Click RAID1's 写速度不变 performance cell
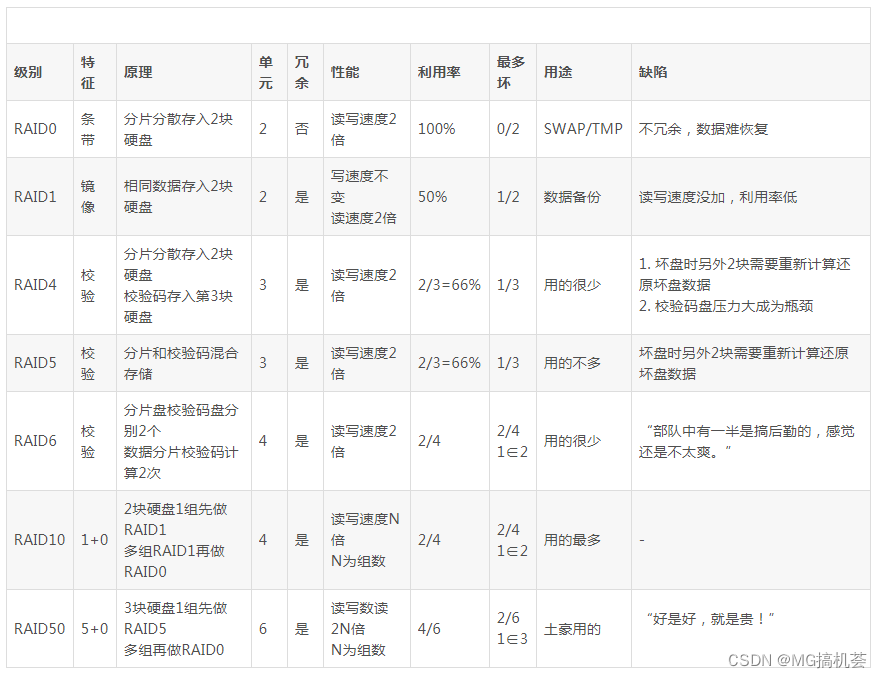The width and height of the screenshot is (882, 678). [367, 196]
